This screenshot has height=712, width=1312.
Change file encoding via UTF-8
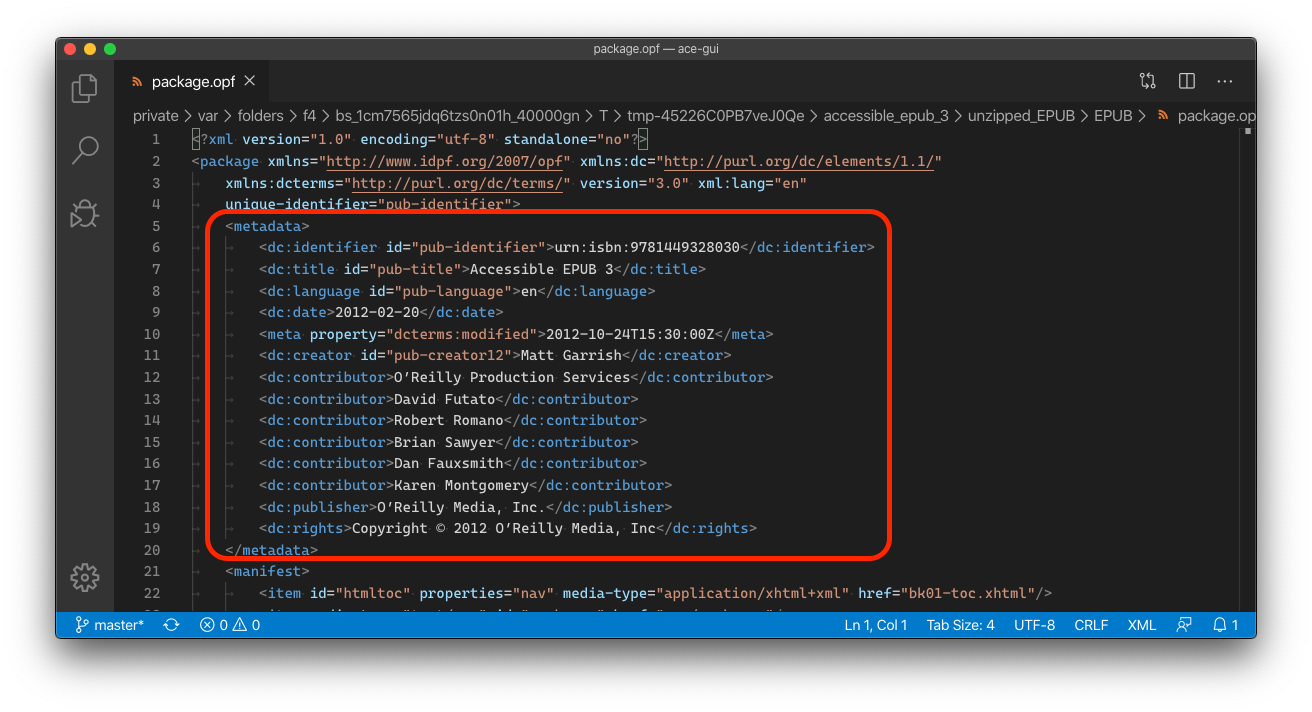point(1034,625)
